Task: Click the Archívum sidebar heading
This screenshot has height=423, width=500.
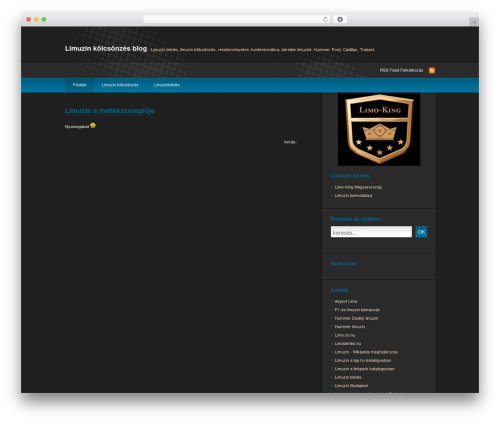Action: pos(343,264)
